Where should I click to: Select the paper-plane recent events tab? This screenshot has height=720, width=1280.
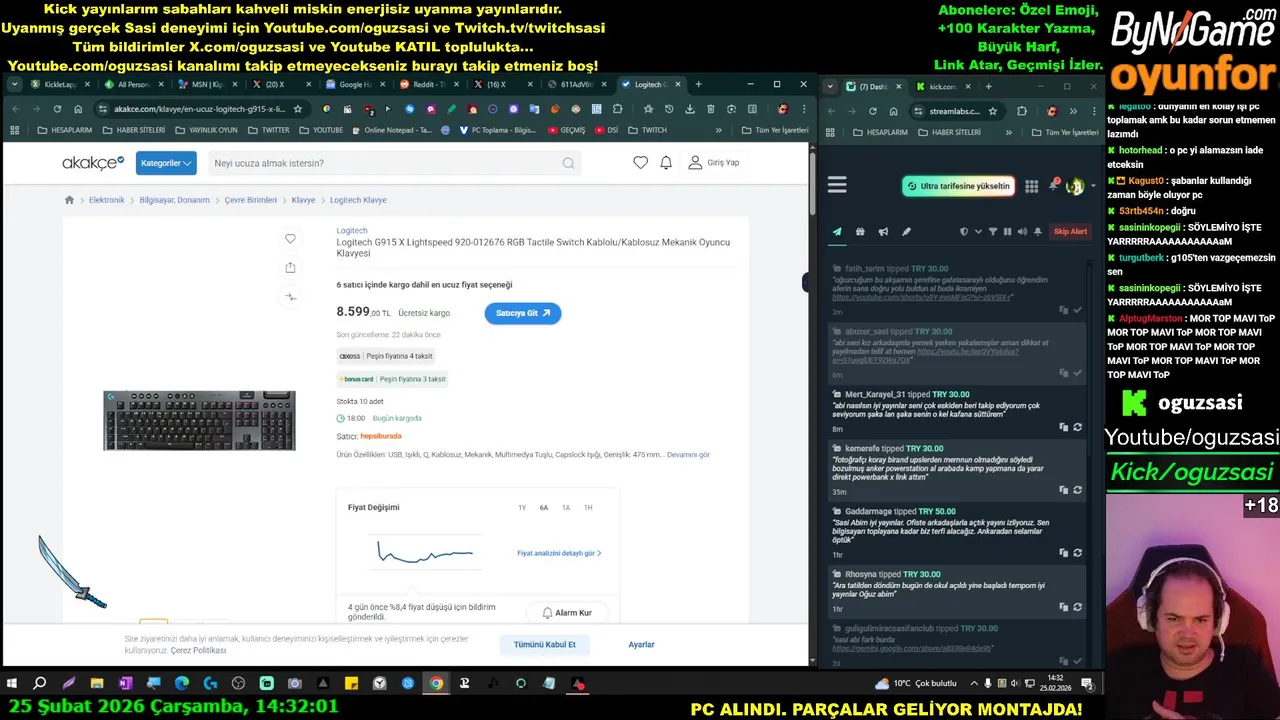[837, 232]
